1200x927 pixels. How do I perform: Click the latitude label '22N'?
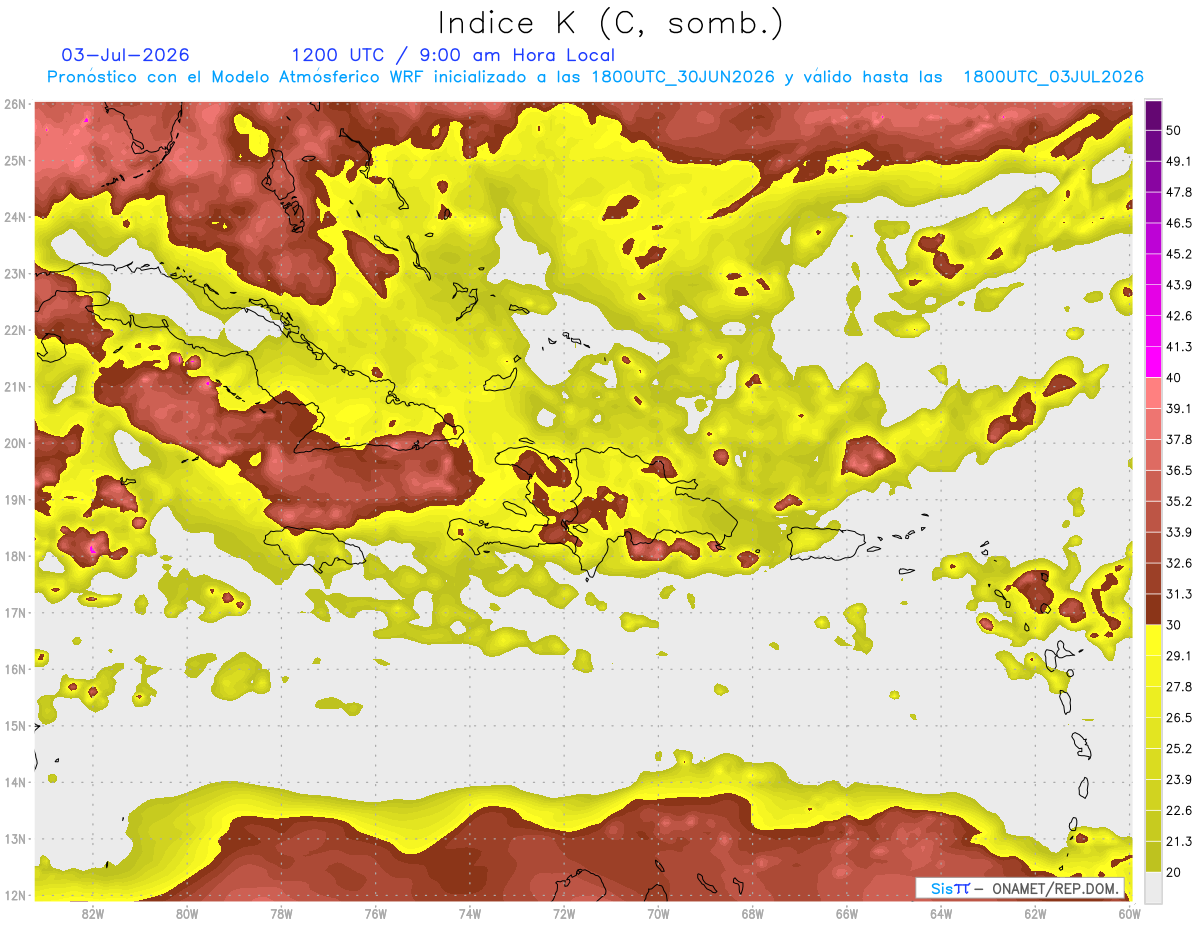15,330
